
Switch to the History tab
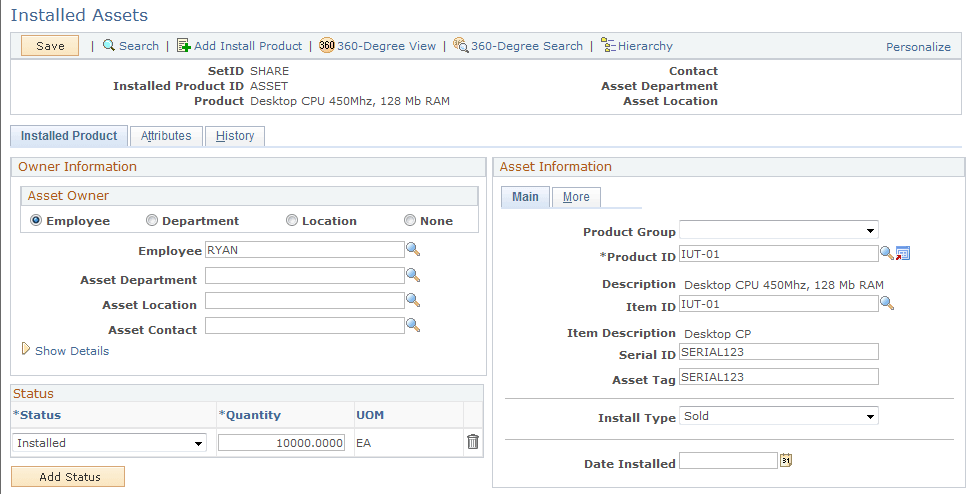[235, 136]
